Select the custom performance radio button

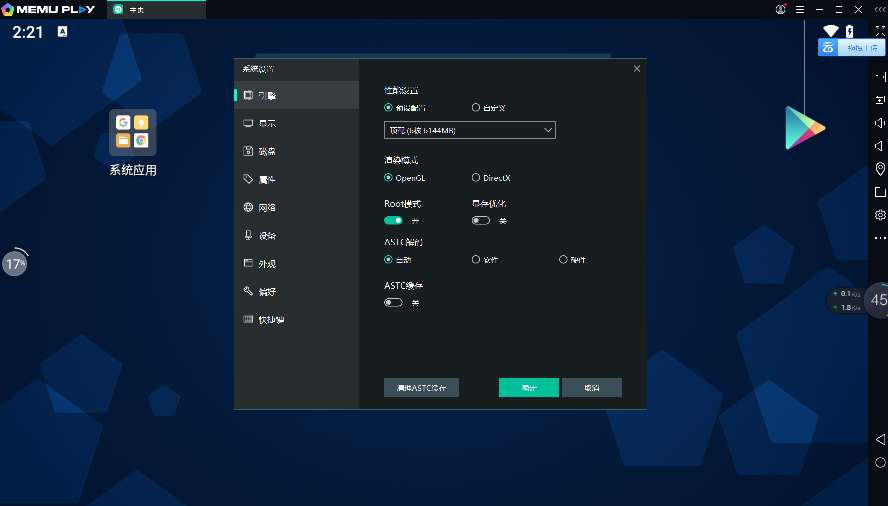pos(476,107)
